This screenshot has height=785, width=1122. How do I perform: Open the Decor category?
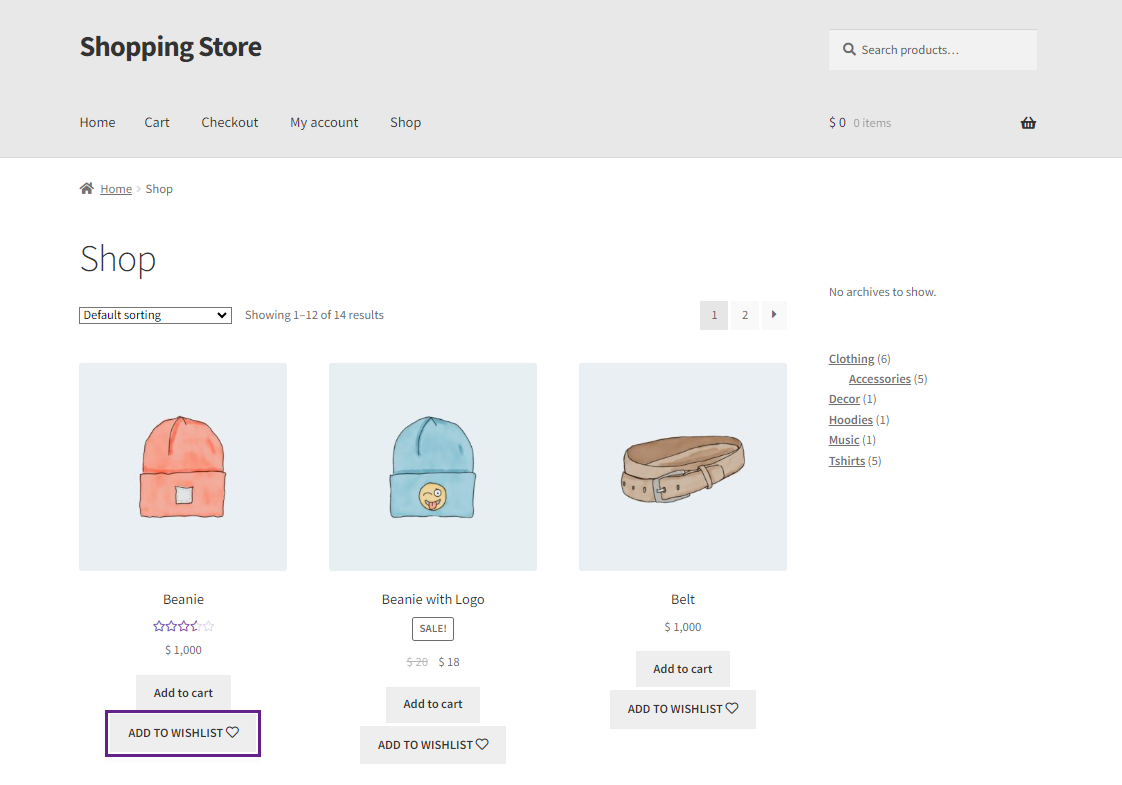click(x=844, y=399)
